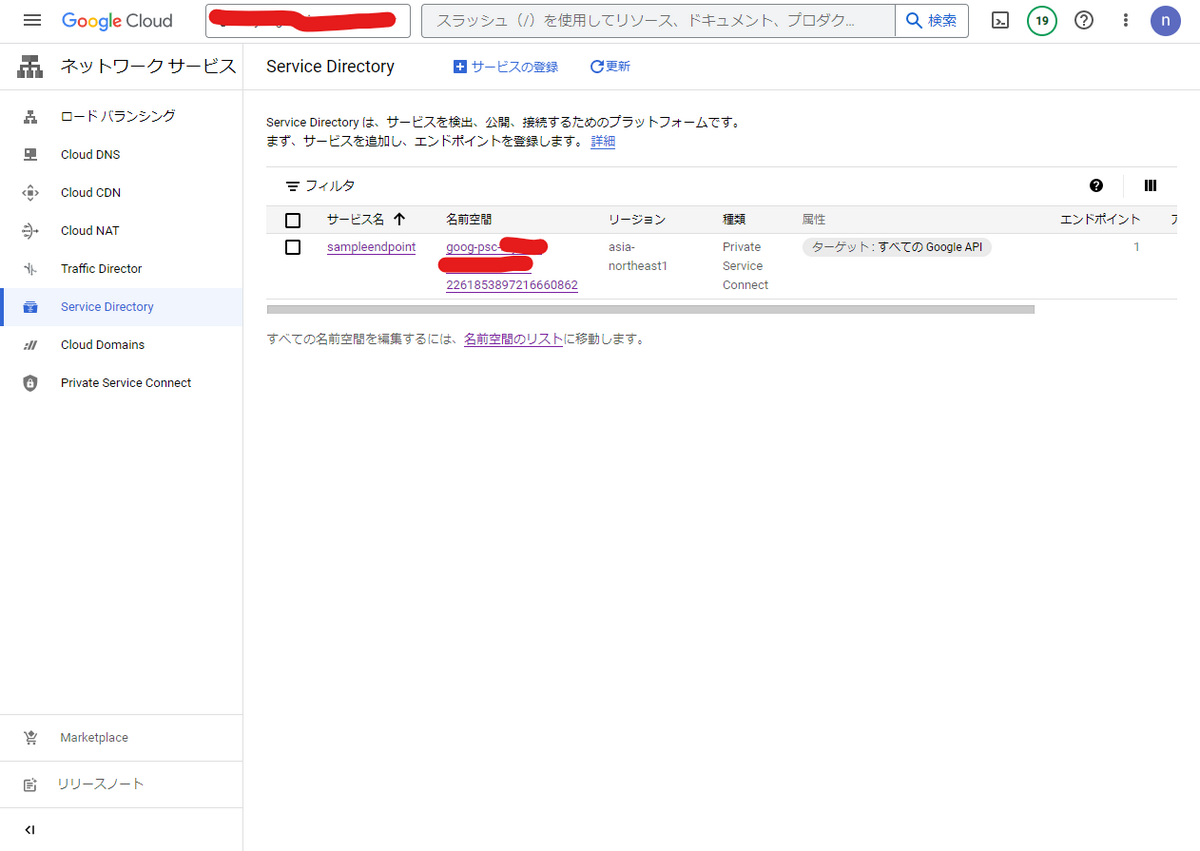Click the Cloud NAT sidebar icon
1200x851 pixels.
[x=30, y=231]
